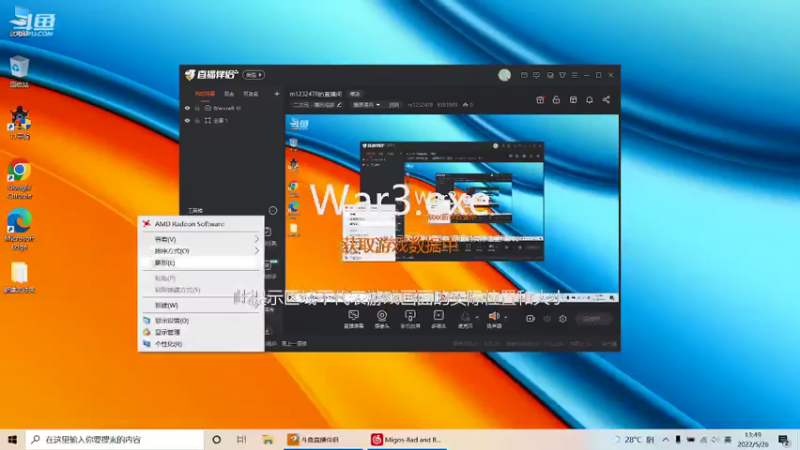Open the Recycle Bin desktop icon

19,72
